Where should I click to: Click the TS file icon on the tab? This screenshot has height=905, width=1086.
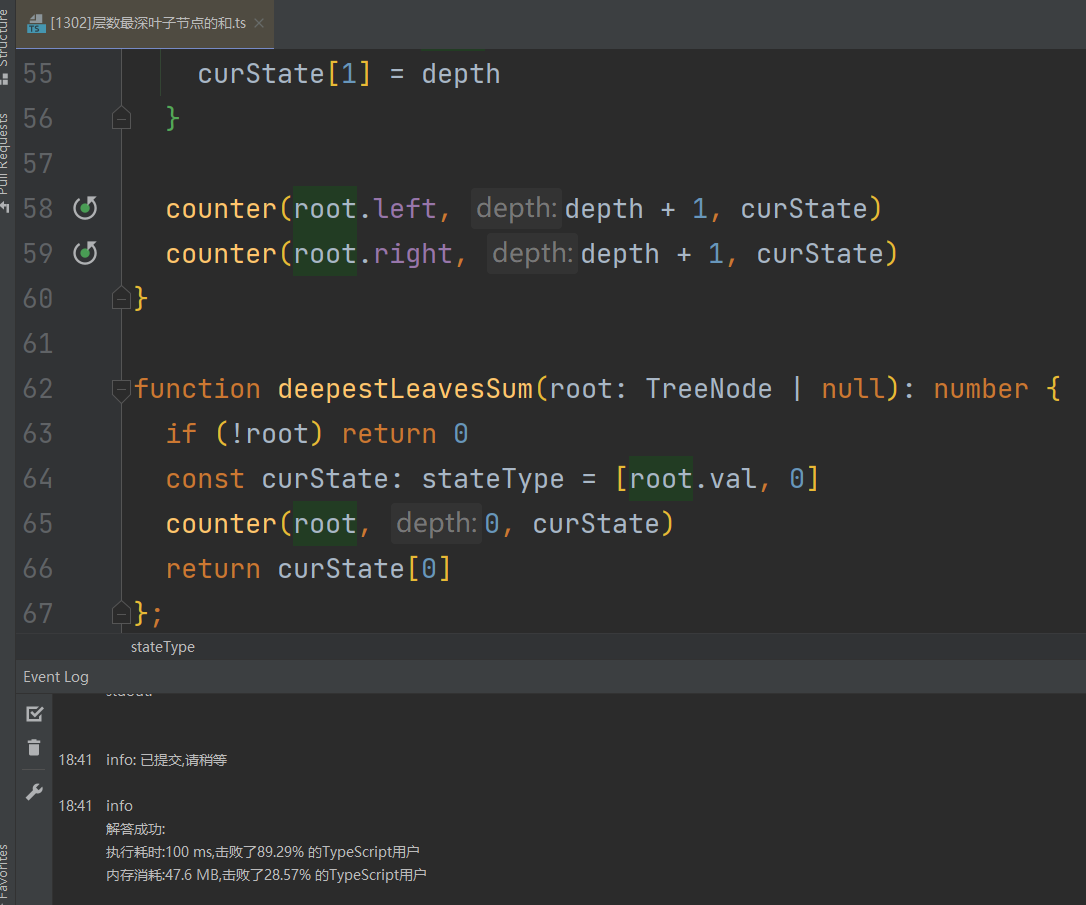[x=36, y=24]
